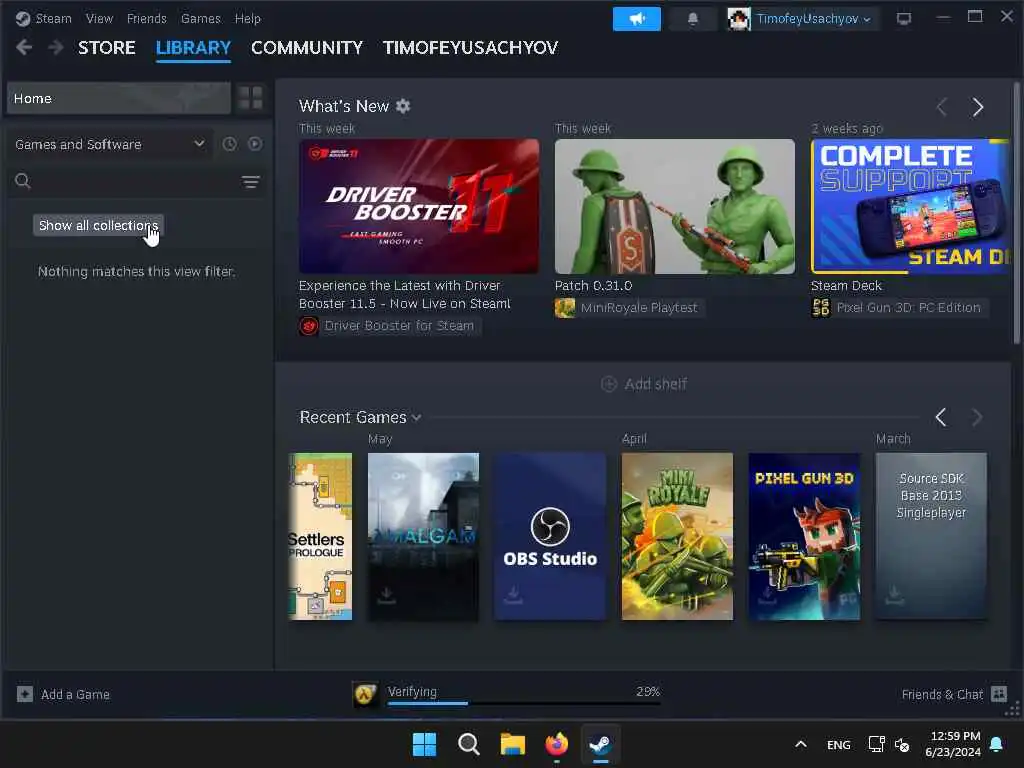1024x768 pixels.
Task: Click Add a Game label
Action: coord(75,694)
